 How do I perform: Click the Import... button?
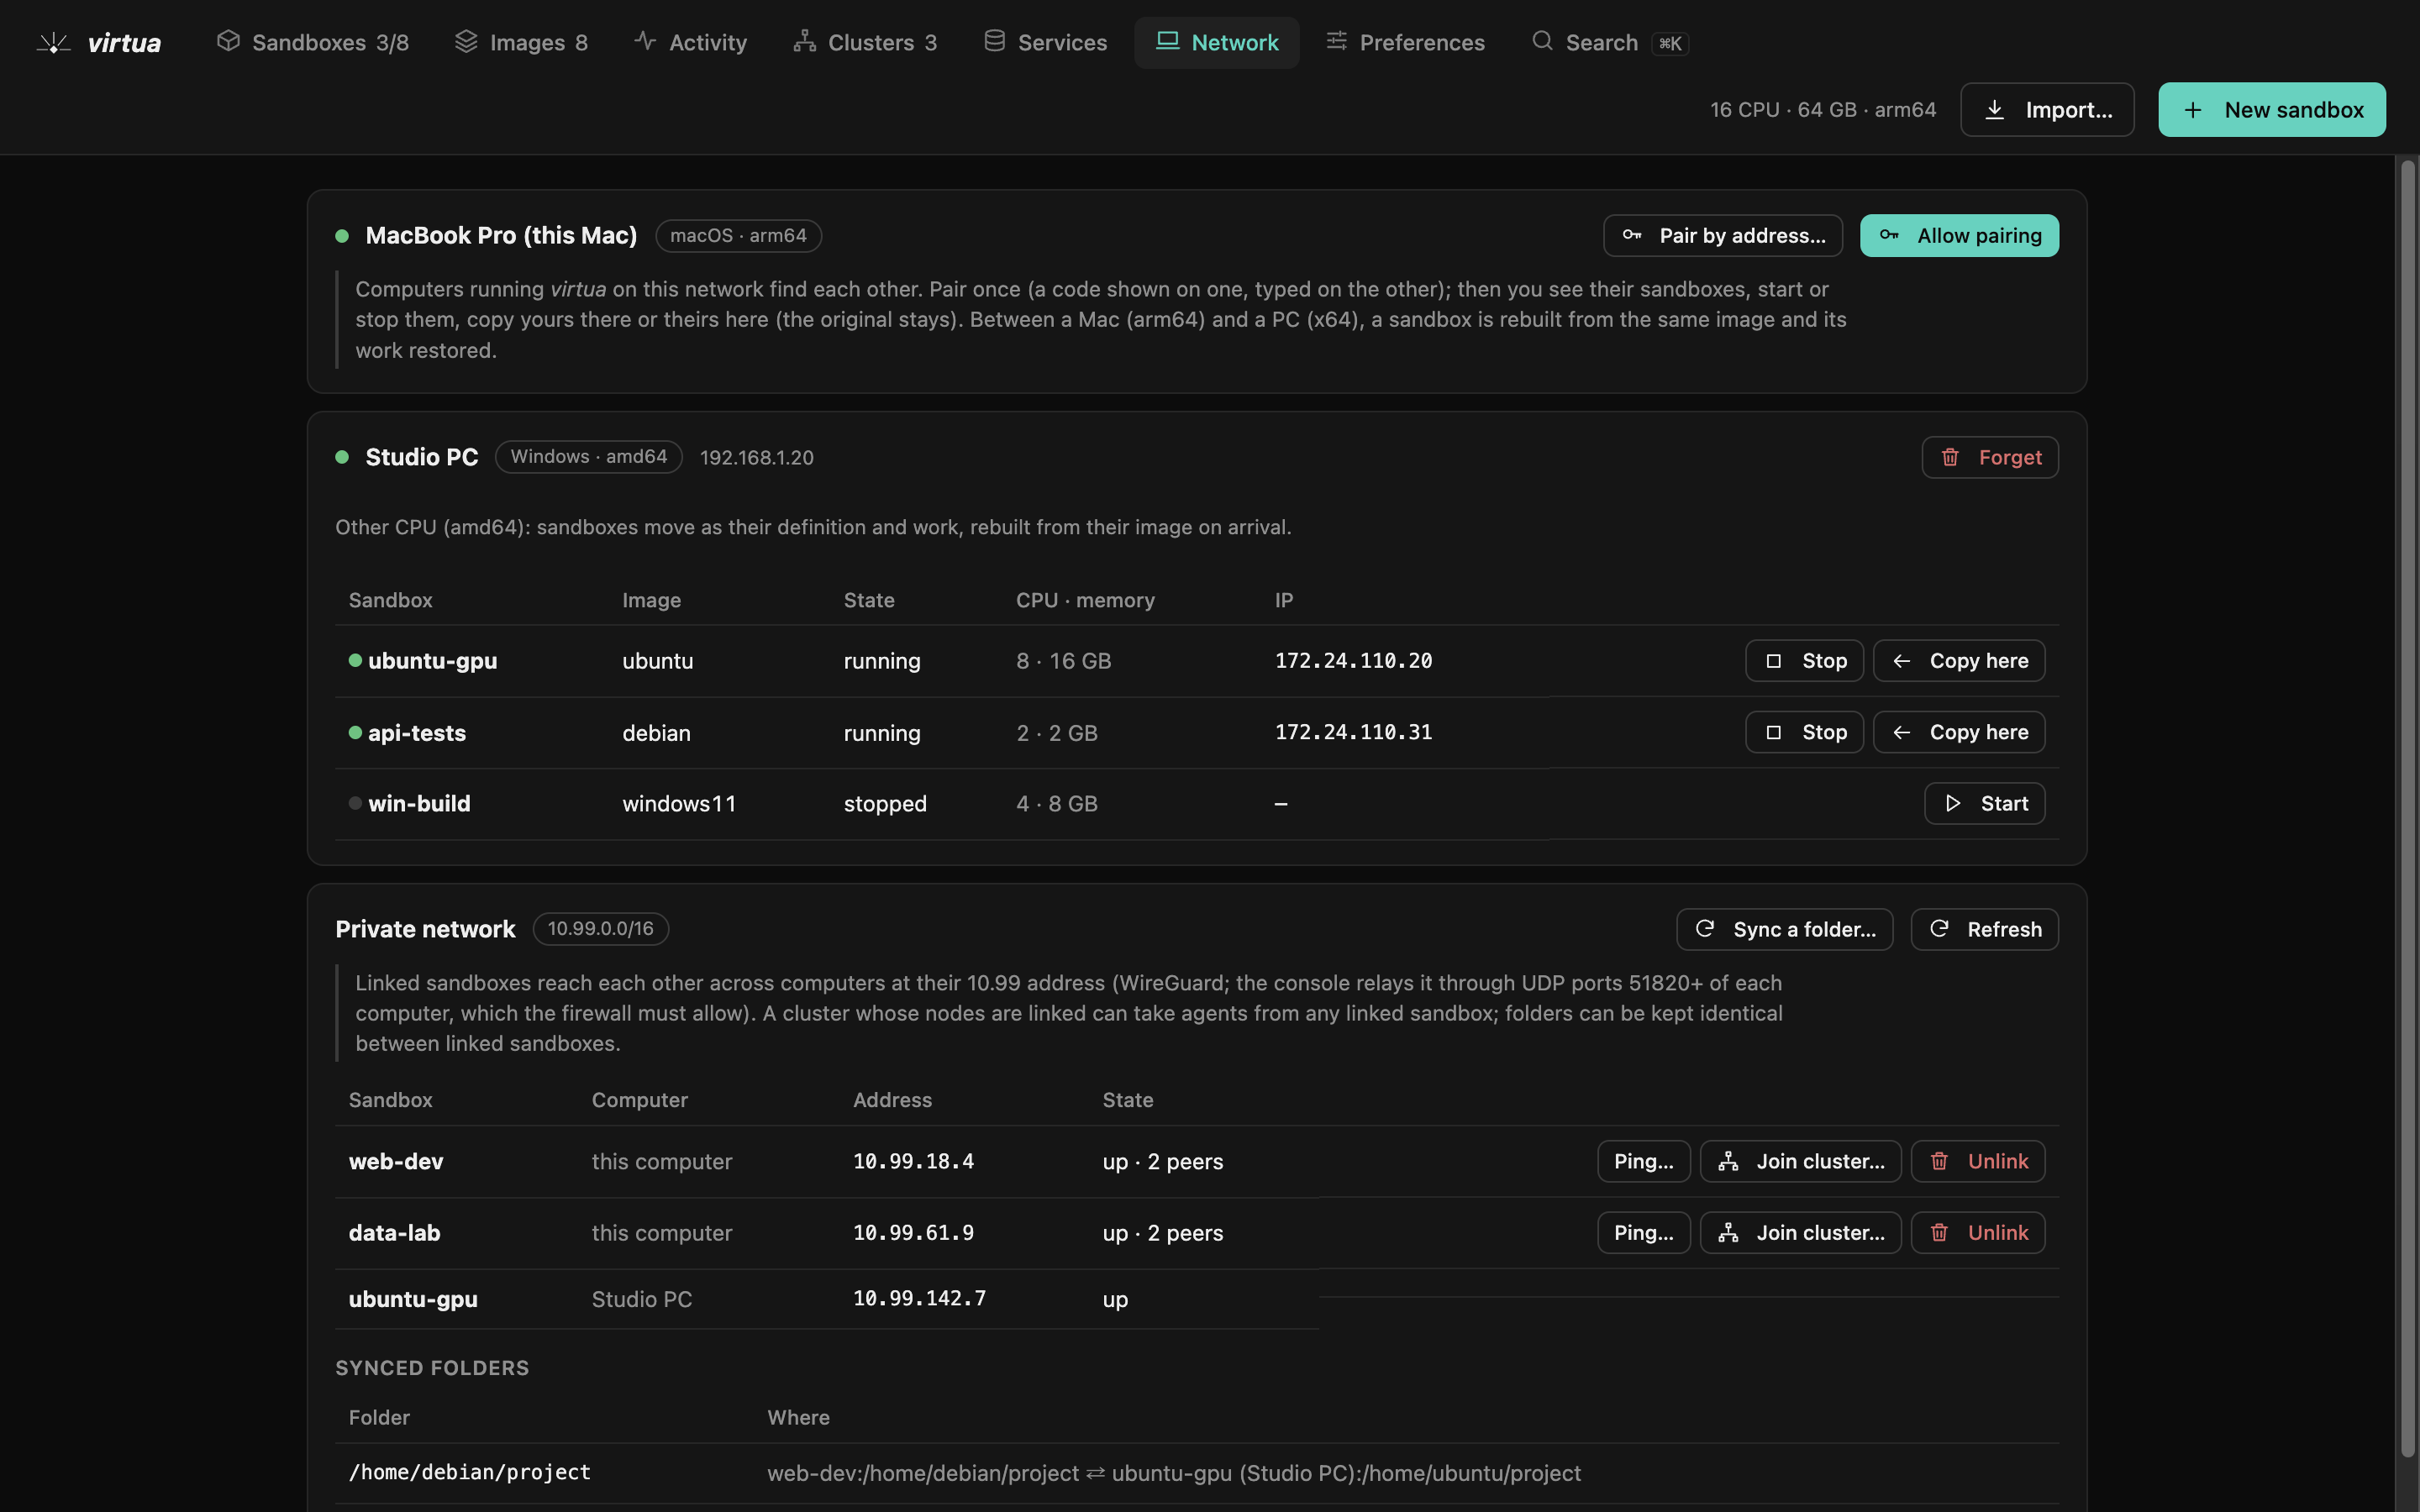pos(2047,110)
